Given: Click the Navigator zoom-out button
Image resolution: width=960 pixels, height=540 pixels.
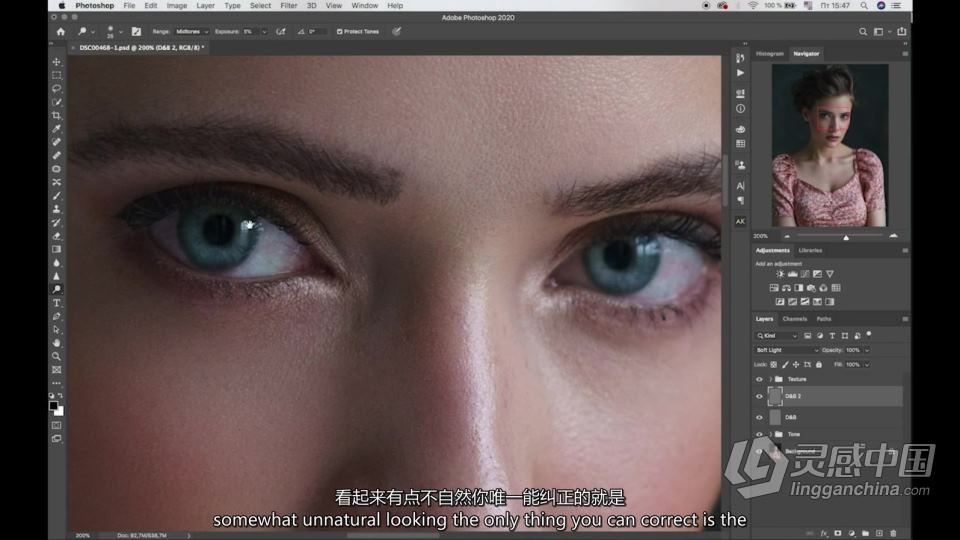Looking at the screenshot, I should 787,236.
